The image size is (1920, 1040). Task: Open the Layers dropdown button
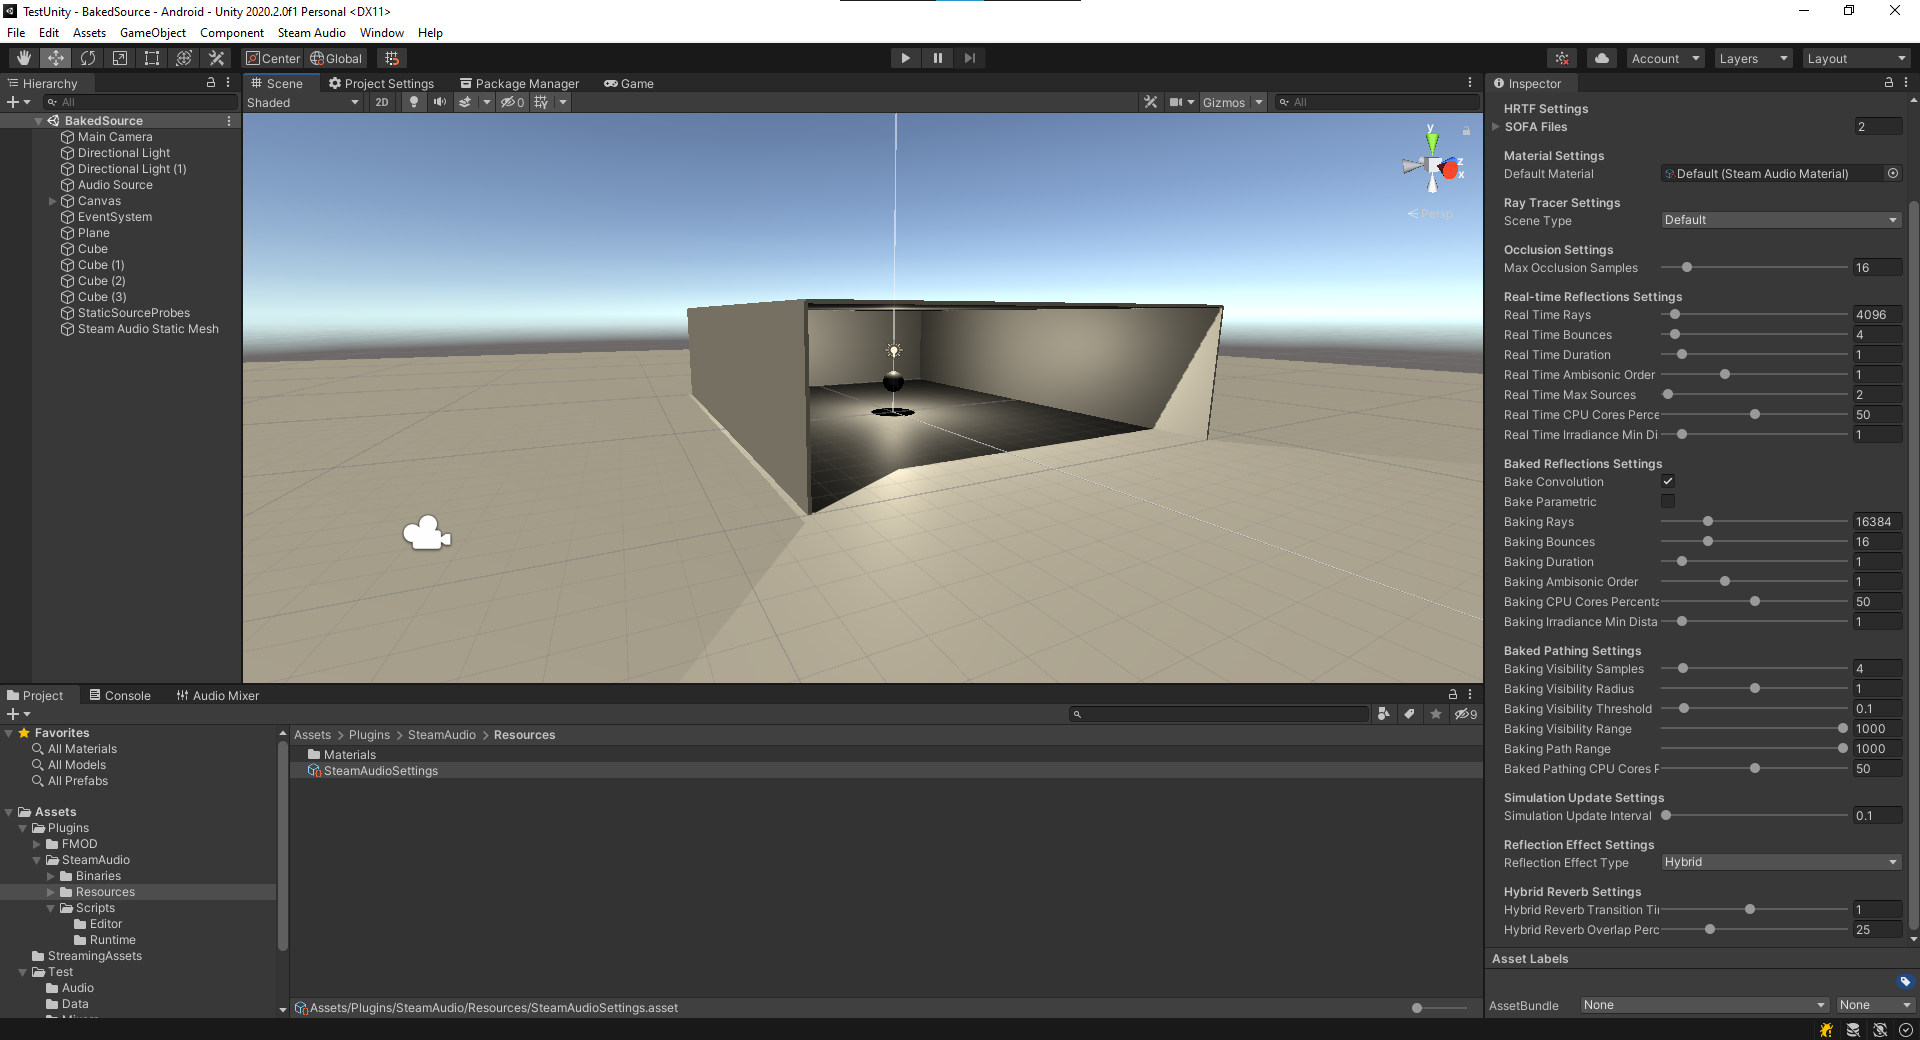pos(1753,58)
